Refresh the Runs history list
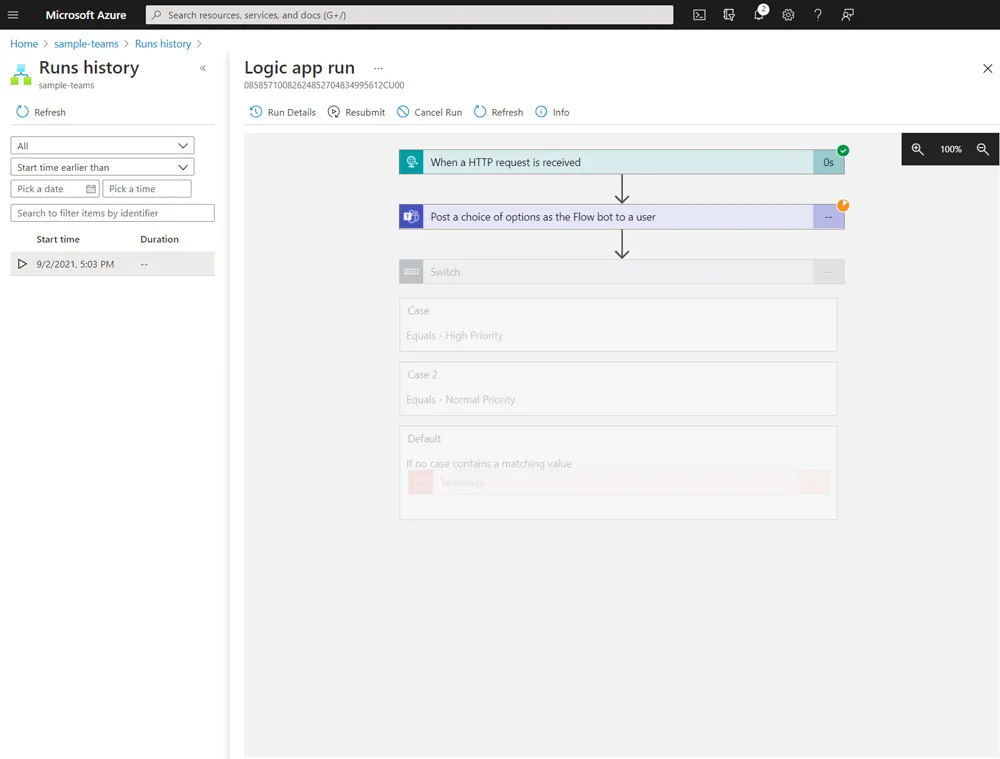The image size is (1000, 759). (41, 112)
